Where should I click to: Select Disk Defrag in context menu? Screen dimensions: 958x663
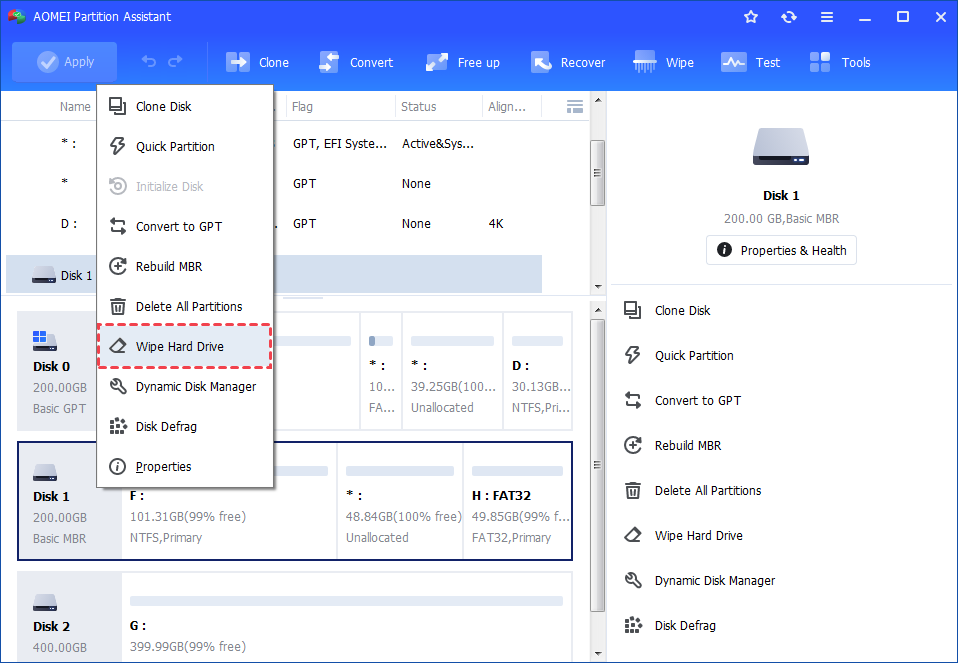[185, 427]
